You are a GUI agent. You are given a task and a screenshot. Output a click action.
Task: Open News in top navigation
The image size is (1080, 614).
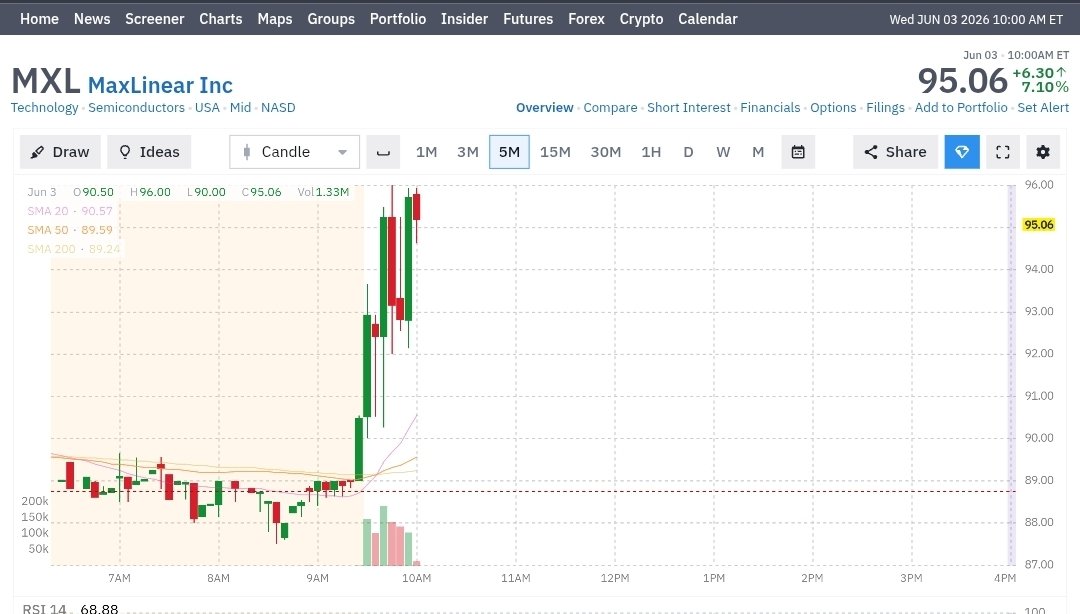point(92,19)
